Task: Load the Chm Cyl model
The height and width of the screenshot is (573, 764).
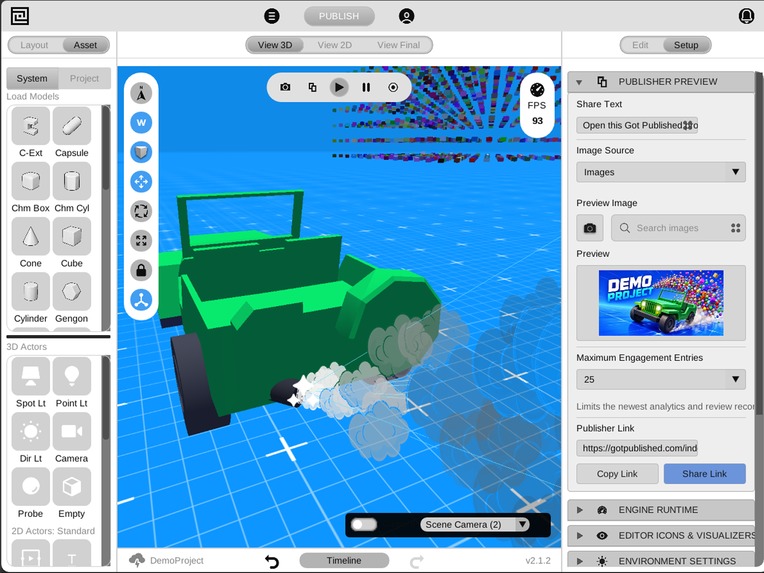Action: [x=72, y=181]
